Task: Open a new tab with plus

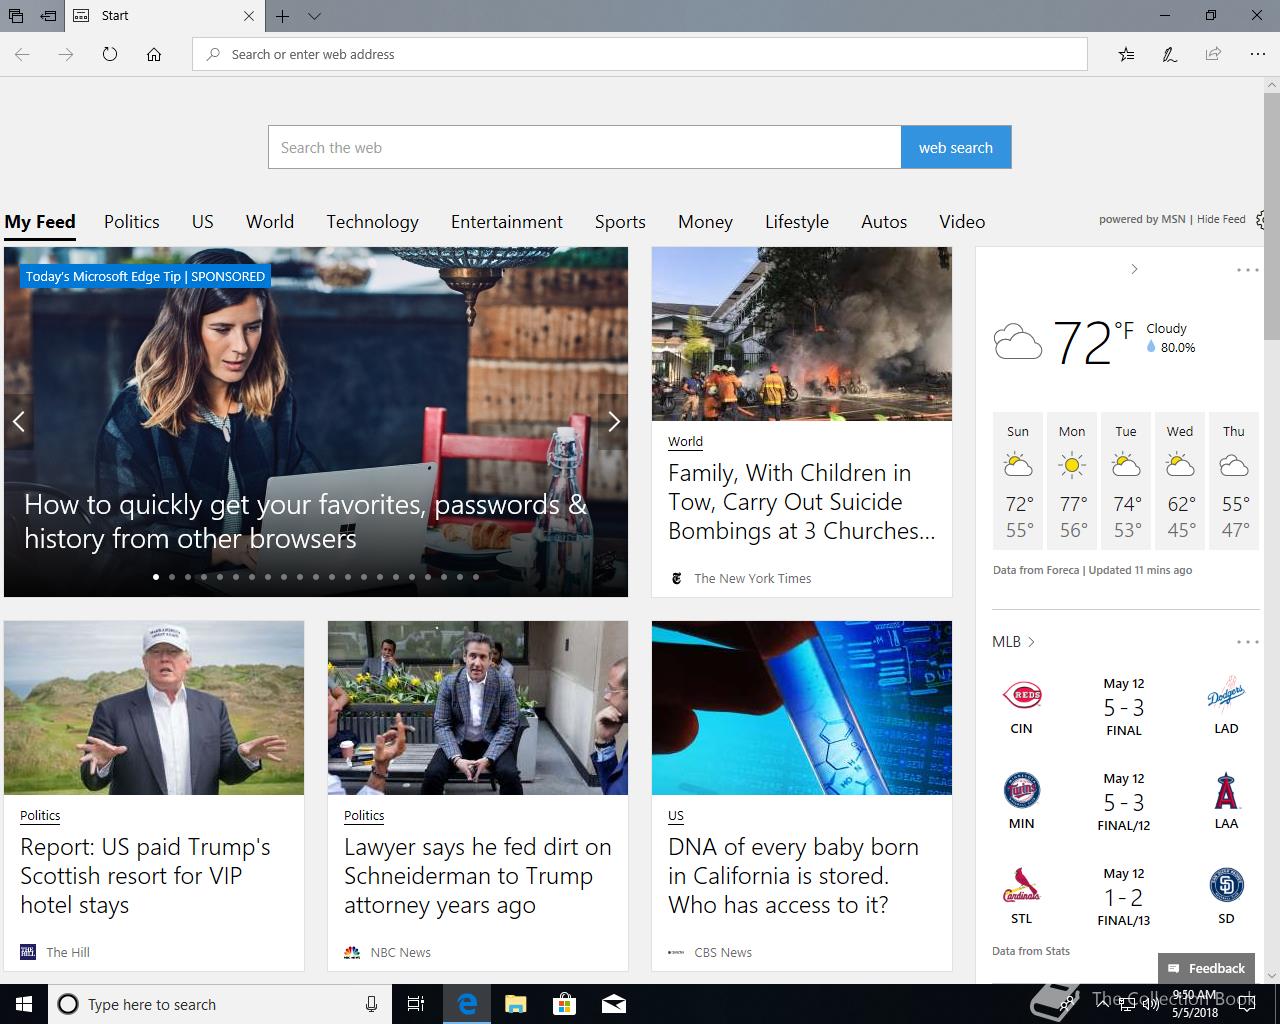Action: pyautogui.click(x=283, y=16)
